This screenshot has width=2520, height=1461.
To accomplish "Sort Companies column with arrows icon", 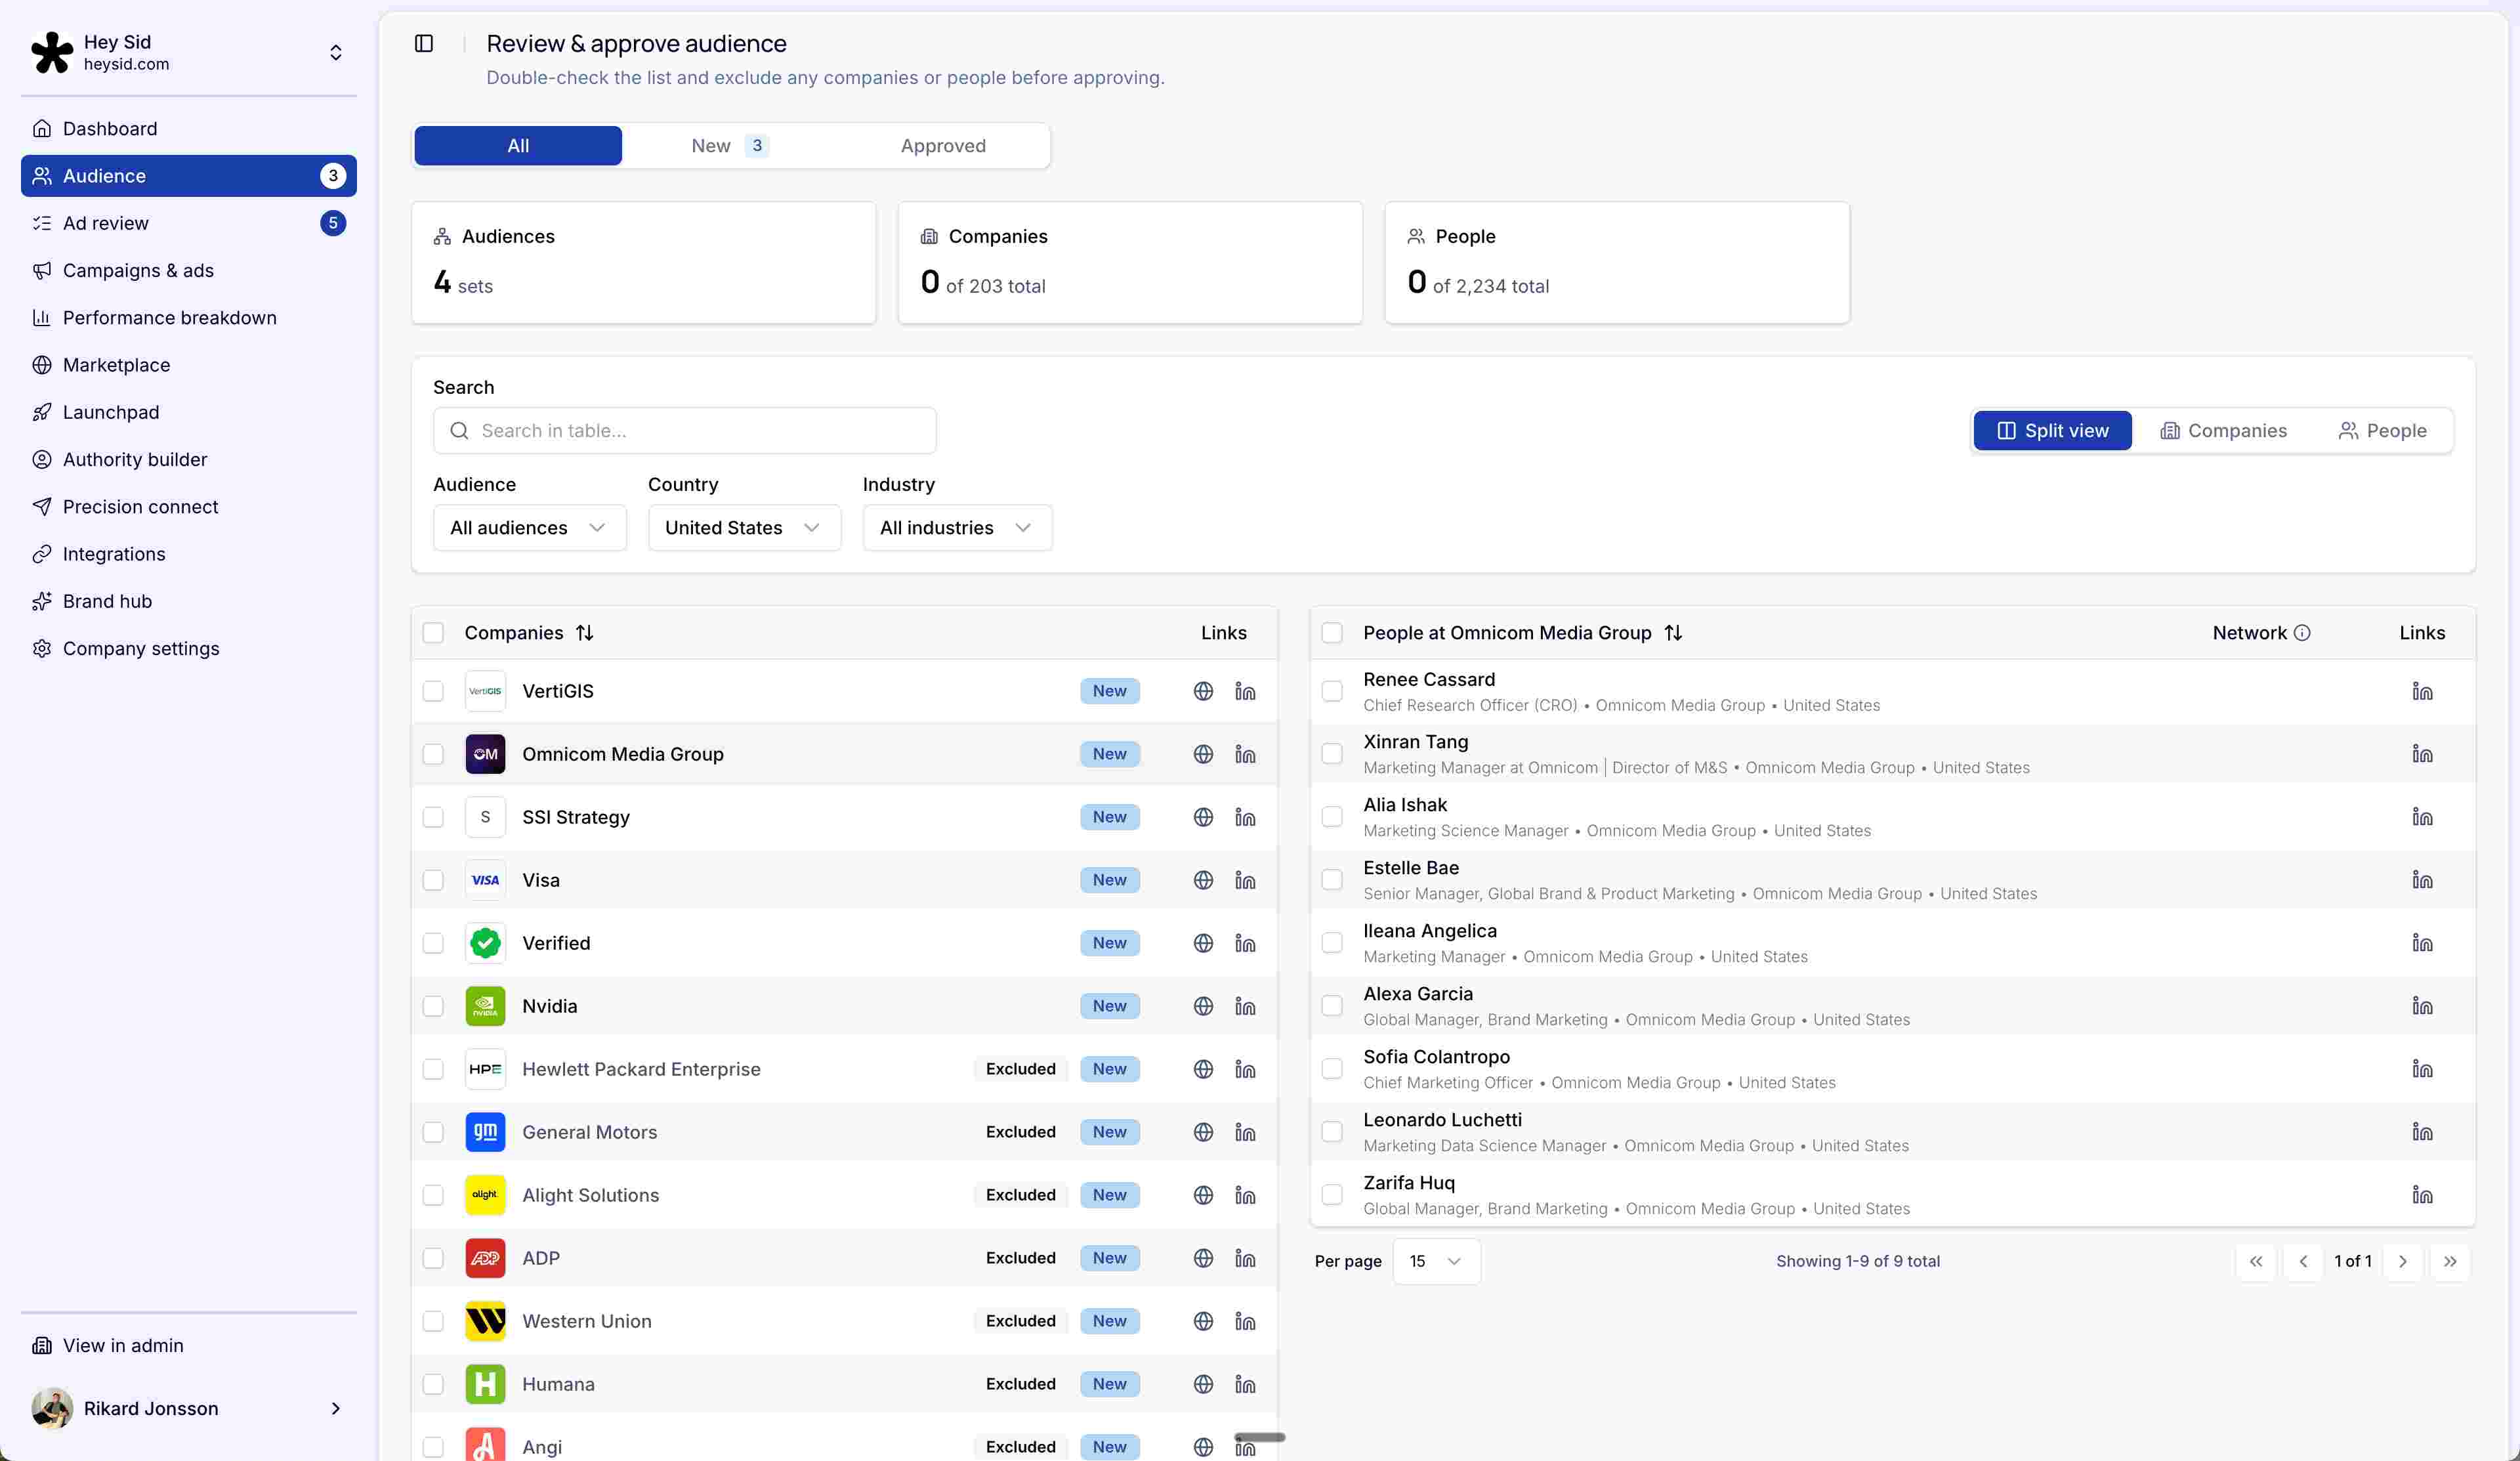I will (x=585, y=633).
